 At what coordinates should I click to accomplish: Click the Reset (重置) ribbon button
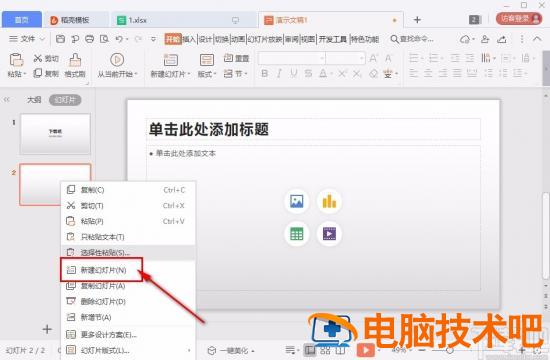tap(236, 58)
